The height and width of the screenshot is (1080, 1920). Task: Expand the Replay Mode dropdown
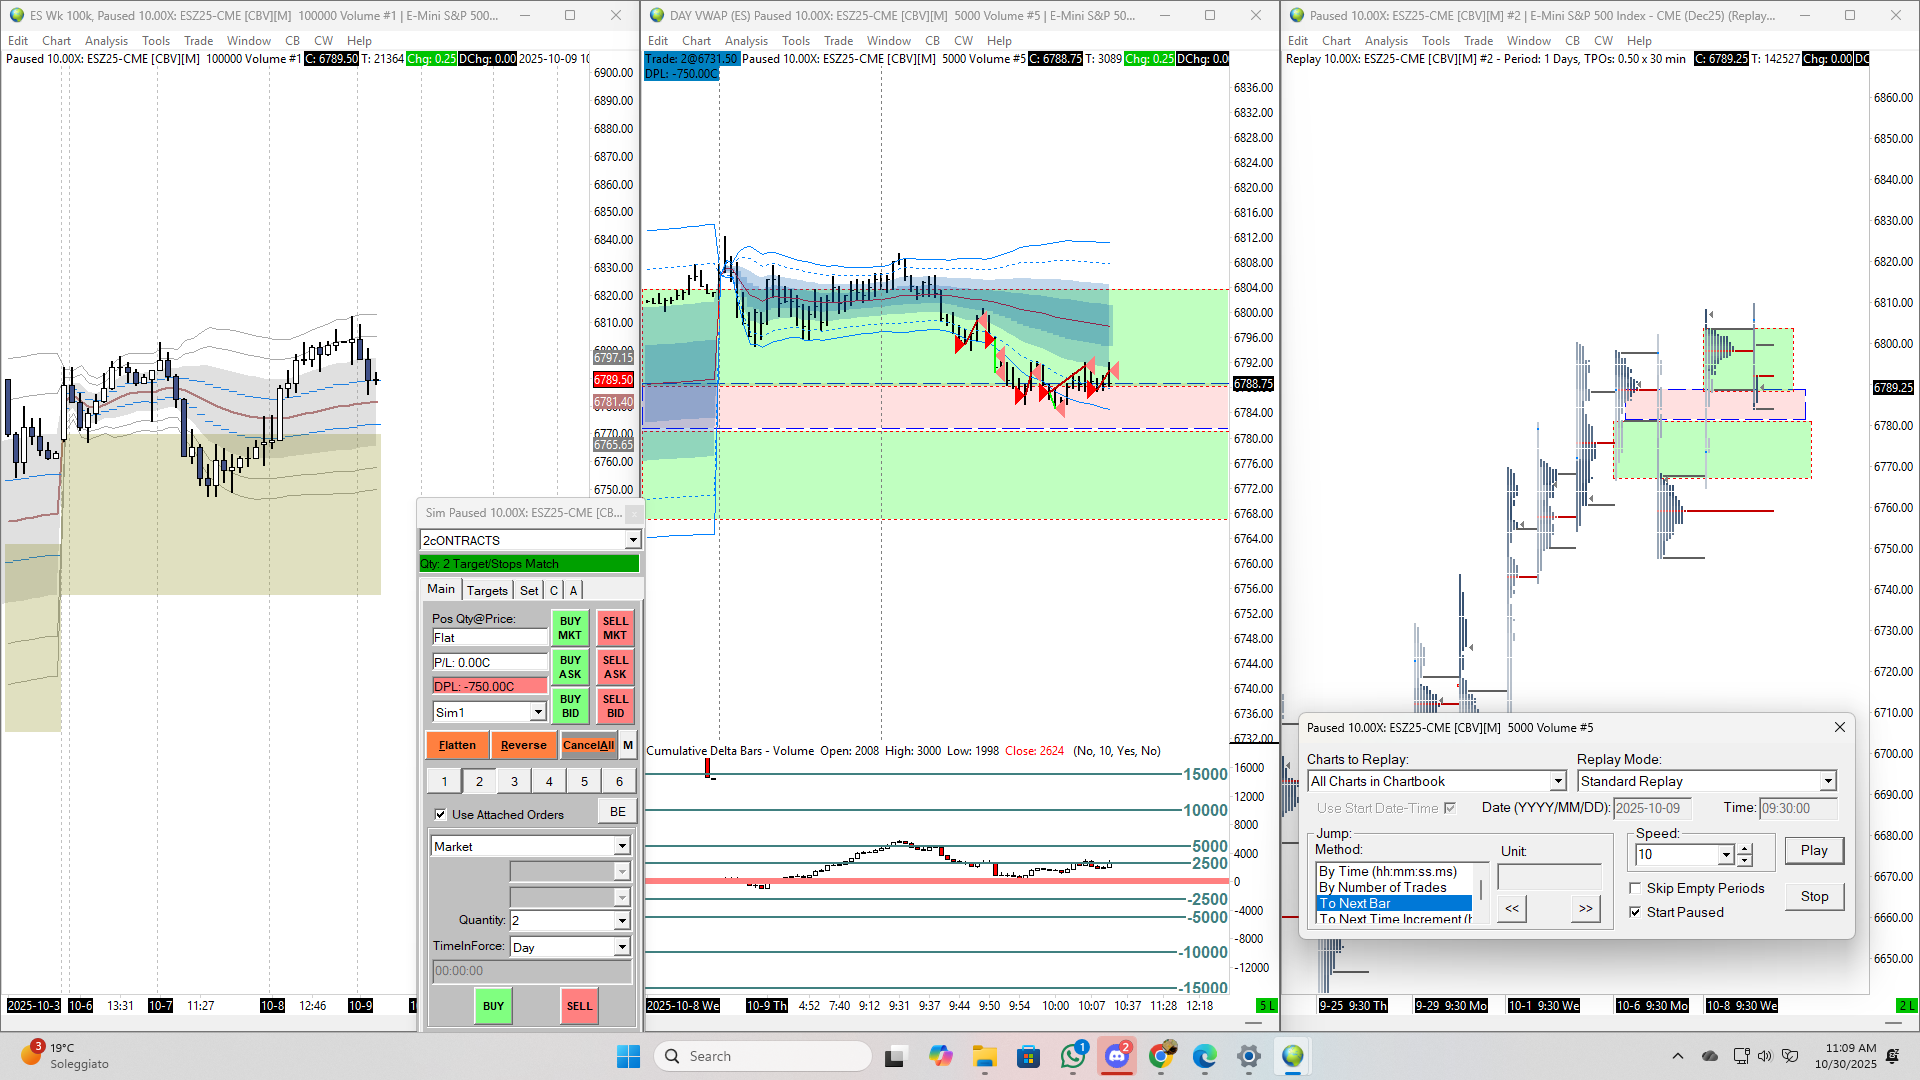click(x=1827, y=781)
